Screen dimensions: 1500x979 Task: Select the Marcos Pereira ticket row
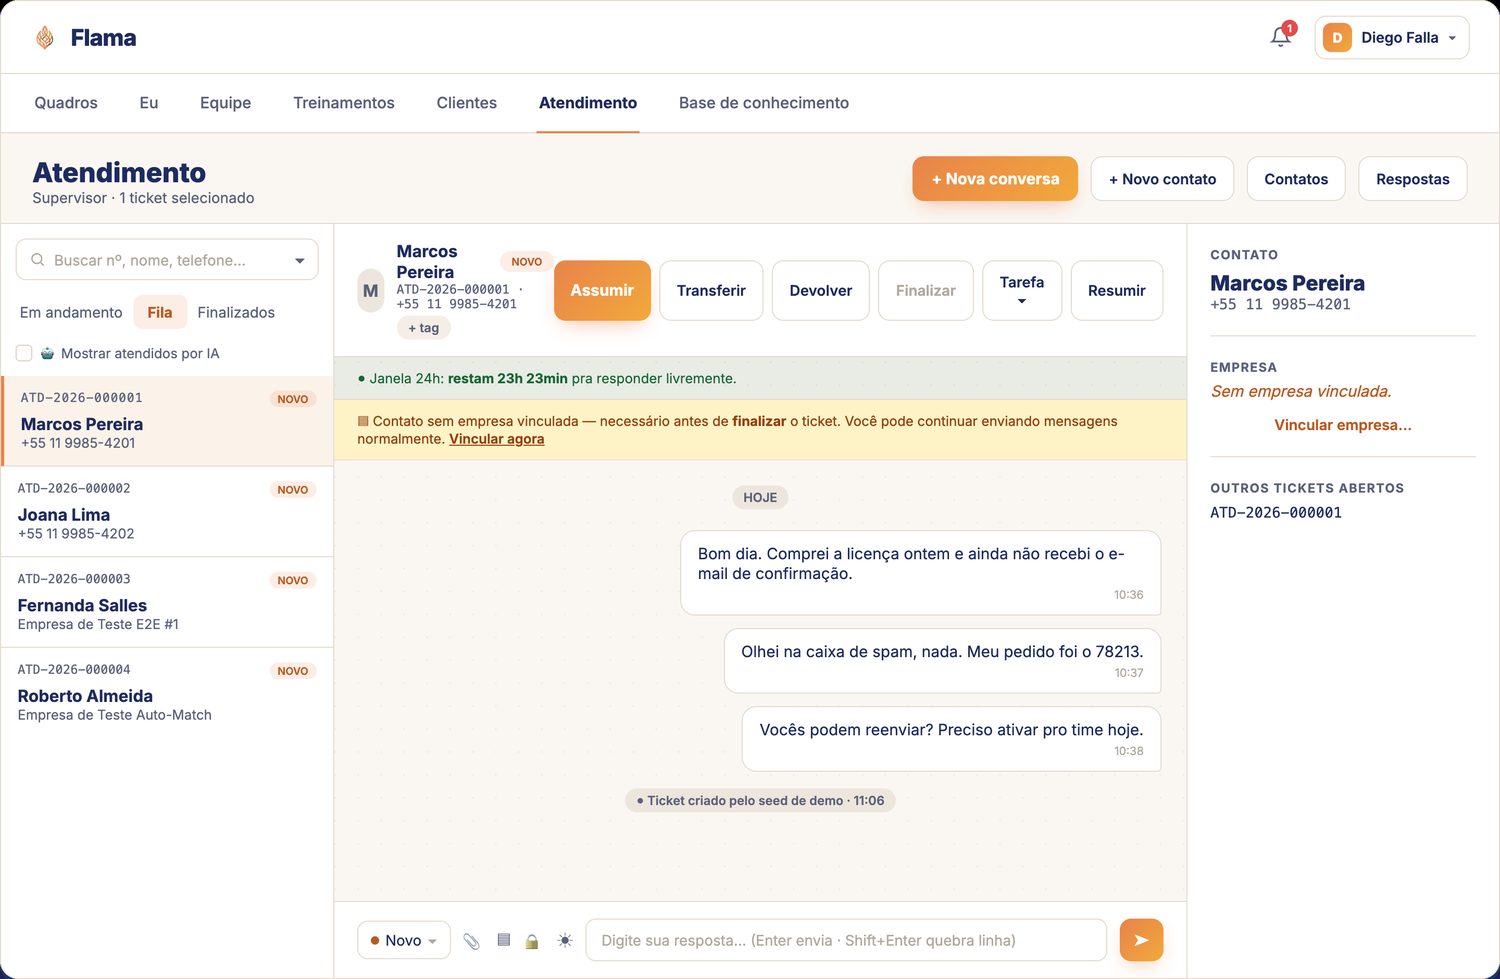[167, 421]
